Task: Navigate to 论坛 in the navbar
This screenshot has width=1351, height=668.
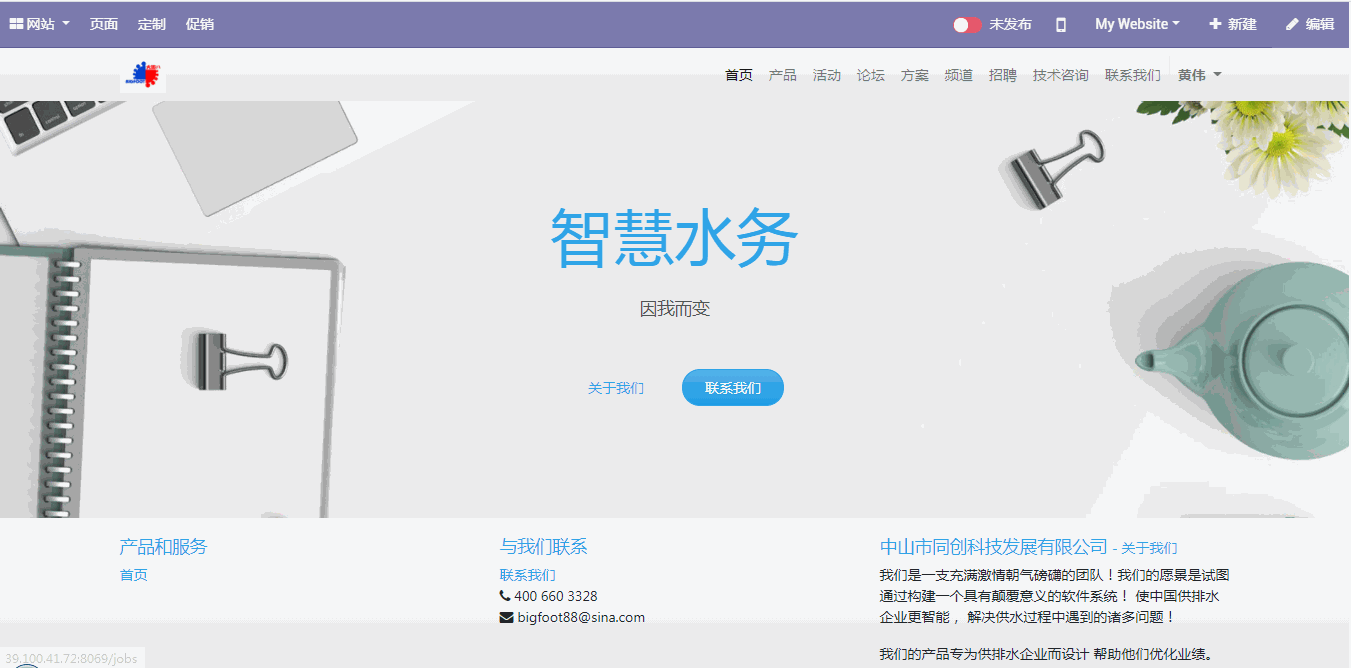Action: click(x=871, y=75)
